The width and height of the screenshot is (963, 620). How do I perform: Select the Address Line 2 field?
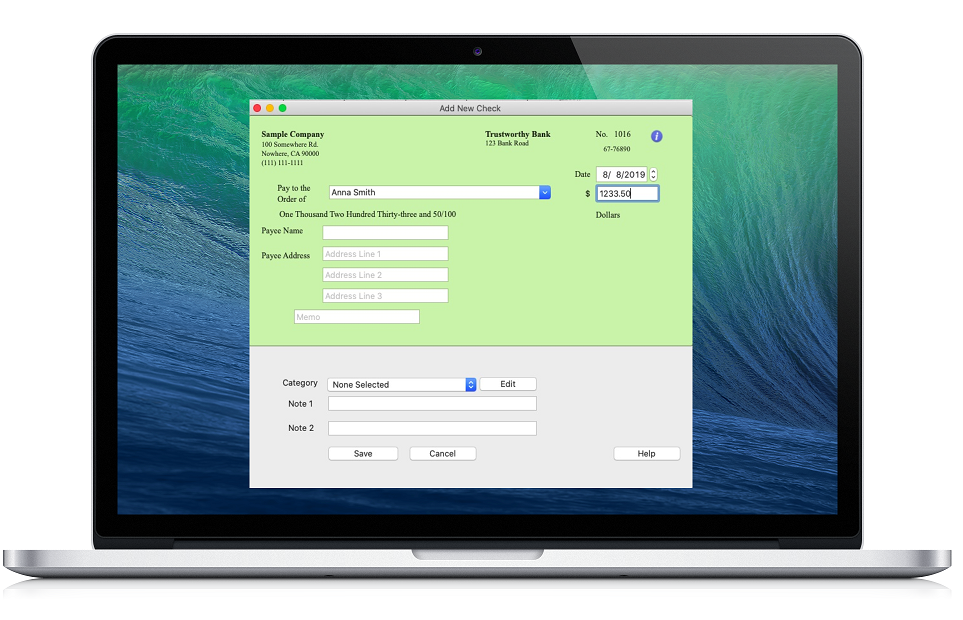385,275
